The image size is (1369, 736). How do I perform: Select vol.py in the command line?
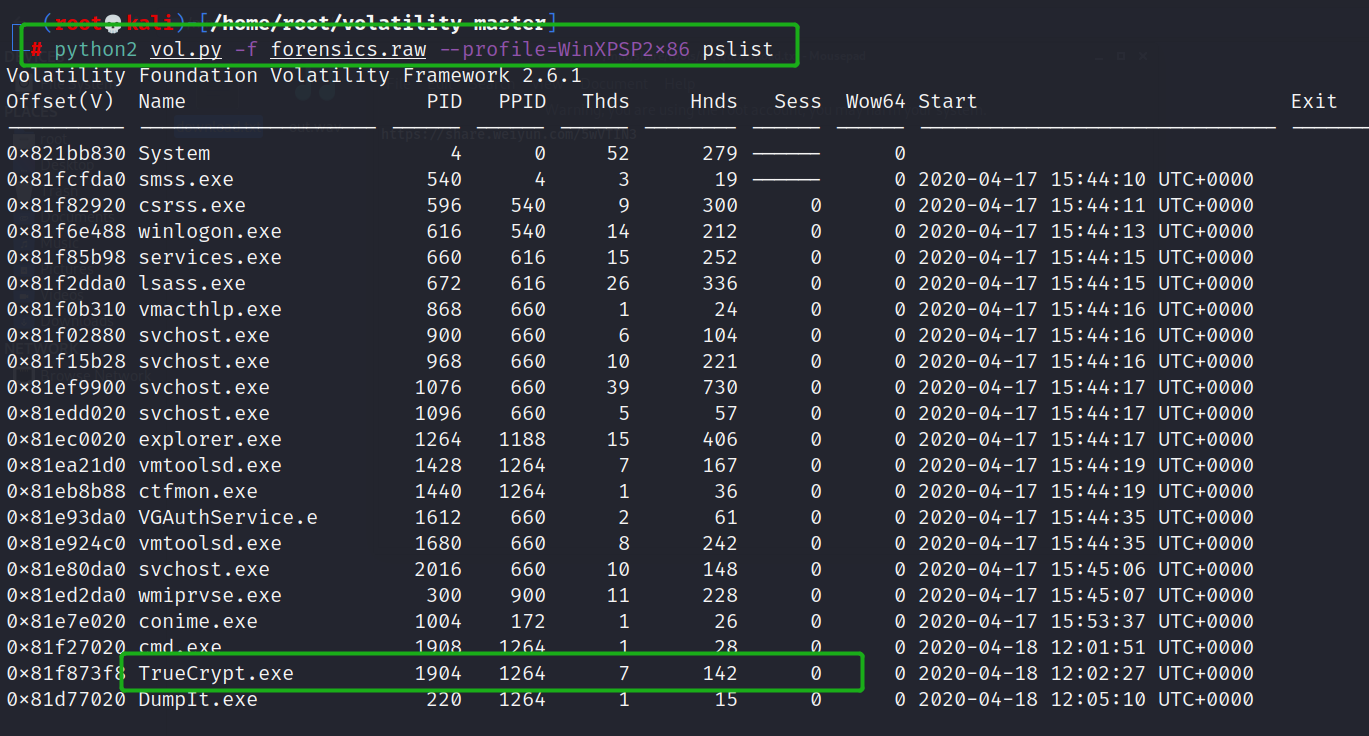pos(186,49)
